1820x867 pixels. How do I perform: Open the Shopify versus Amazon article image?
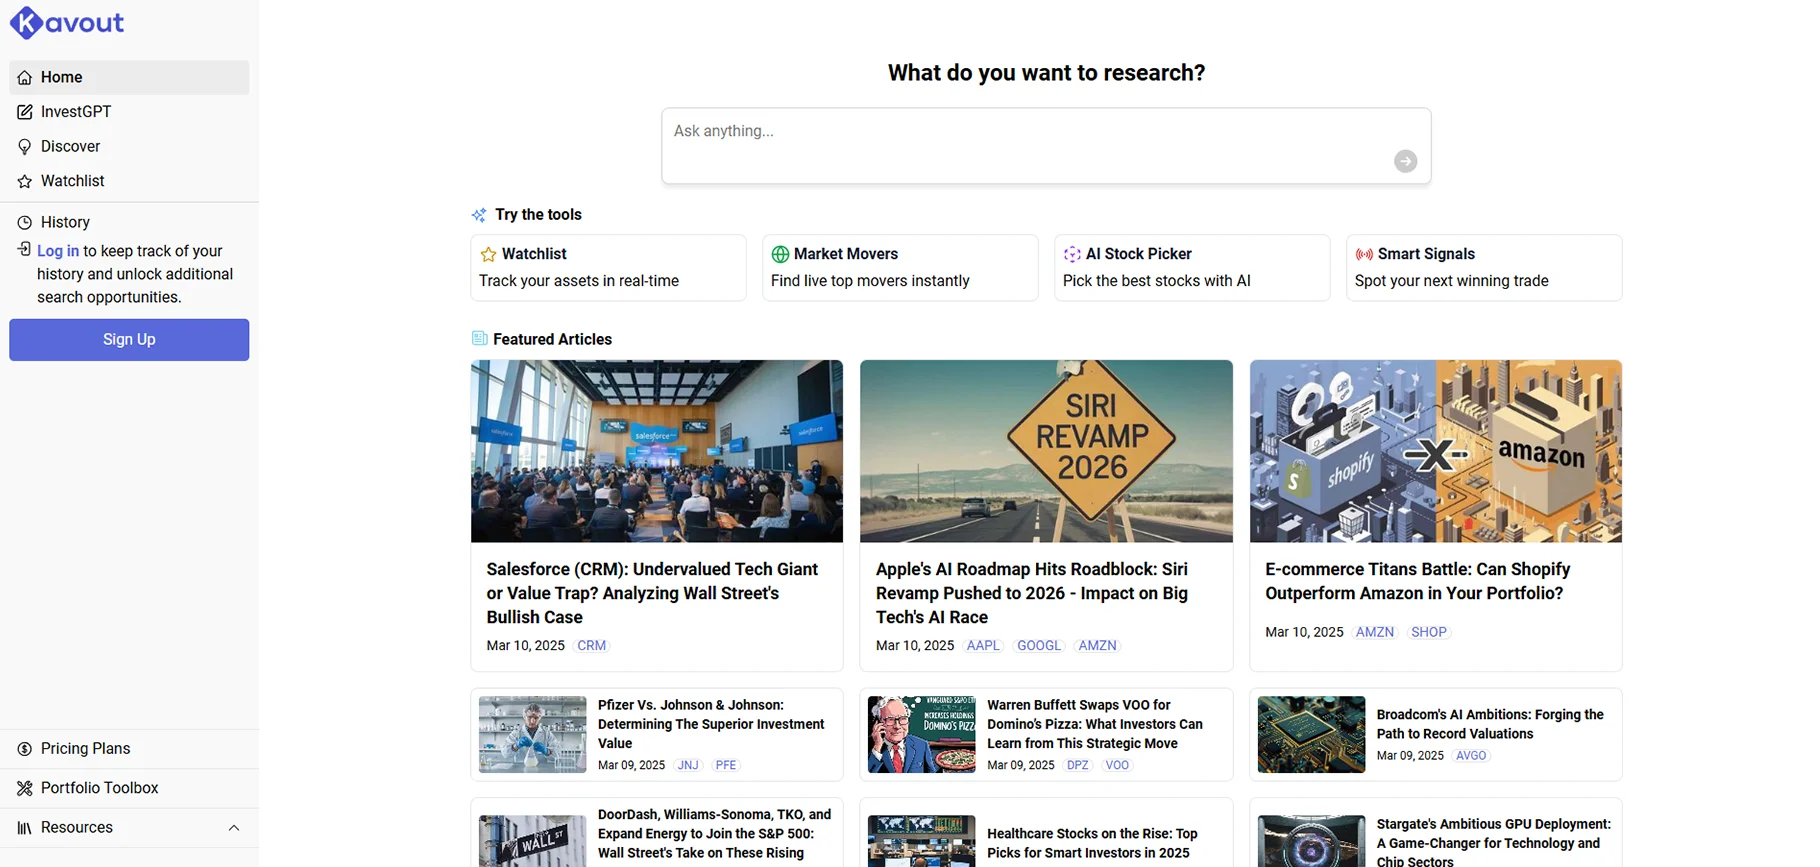point(1436,451)
